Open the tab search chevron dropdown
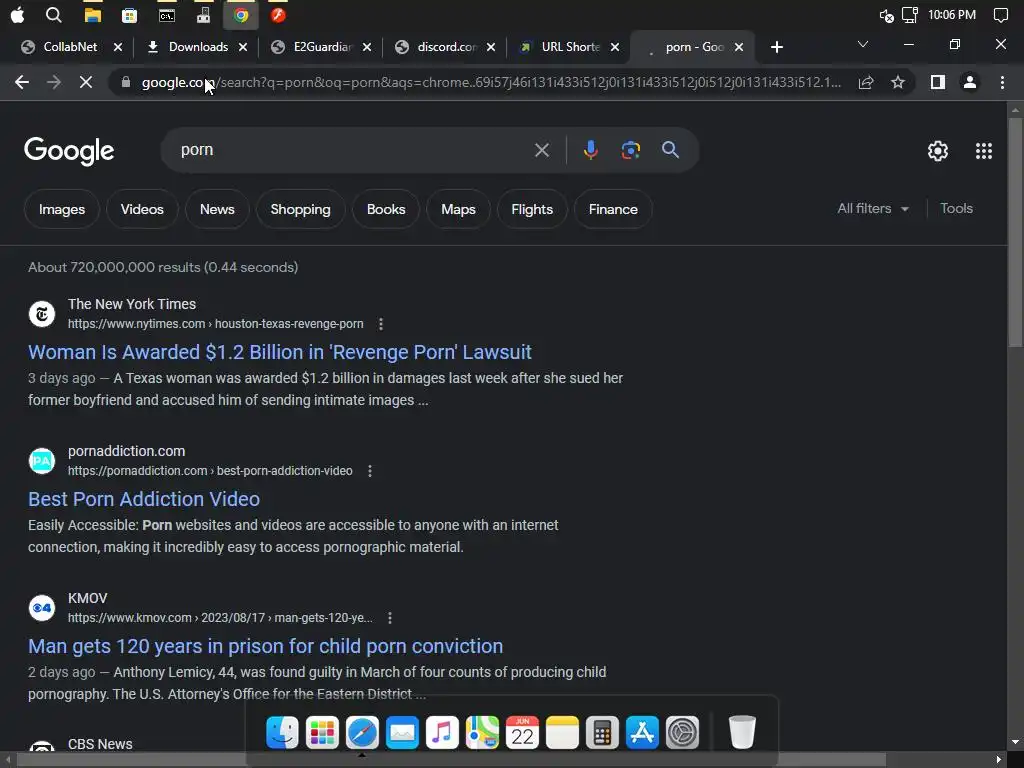1024x768 pixels. 863,44
